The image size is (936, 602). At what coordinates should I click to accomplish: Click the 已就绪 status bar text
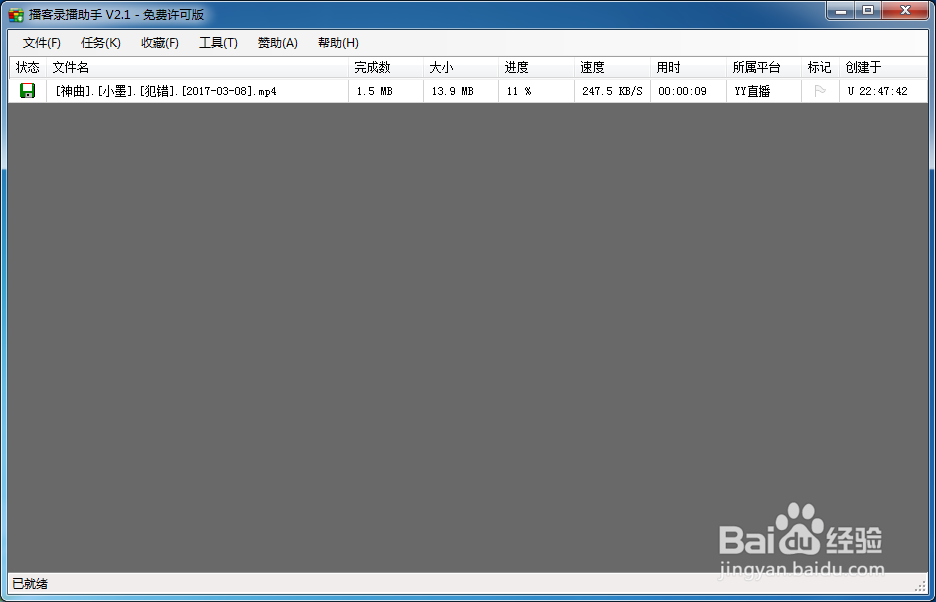tap(30, 583)
